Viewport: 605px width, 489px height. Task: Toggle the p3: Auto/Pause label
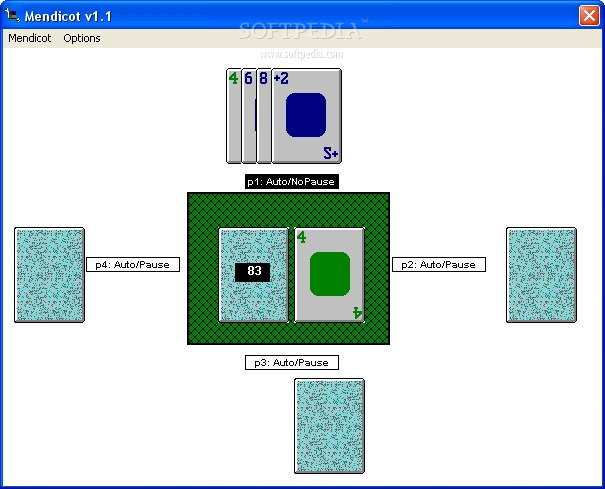pos(292,363)
